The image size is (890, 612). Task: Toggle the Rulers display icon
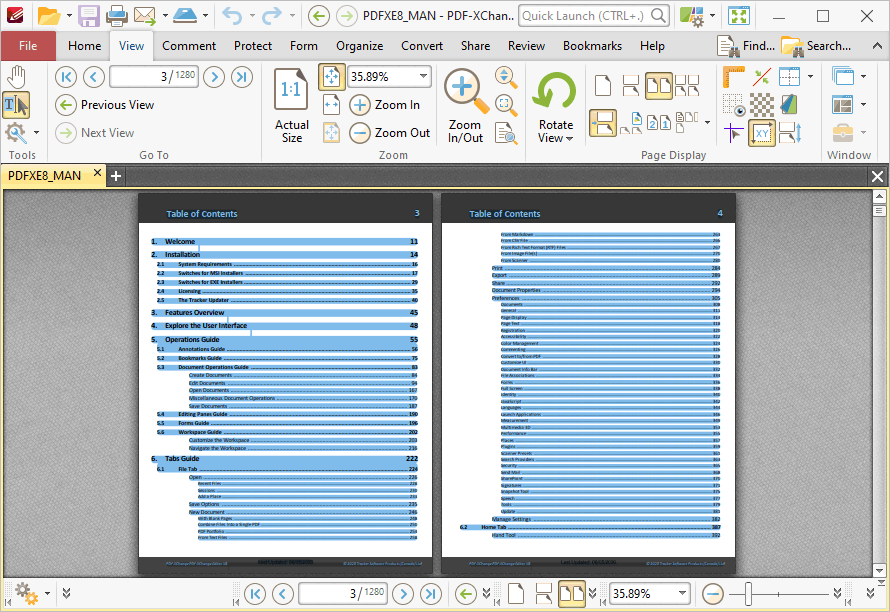[x=733, y=77]
